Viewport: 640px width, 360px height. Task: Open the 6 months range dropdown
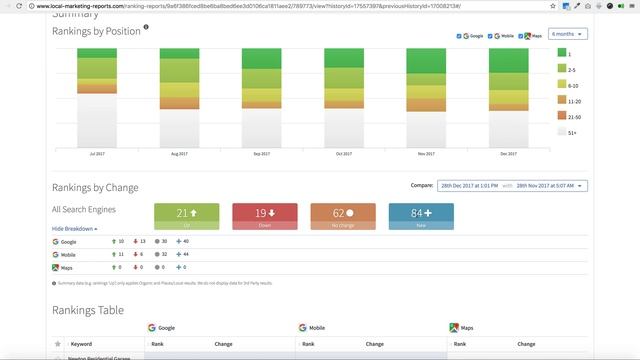[x=568, y=34]
